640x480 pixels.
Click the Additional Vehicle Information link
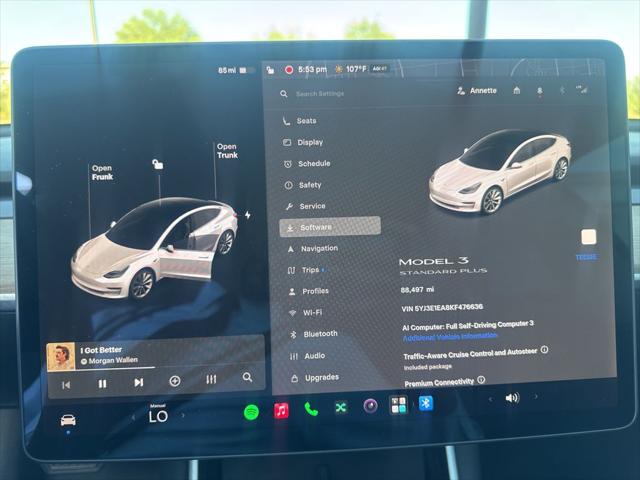coord(450,336)
